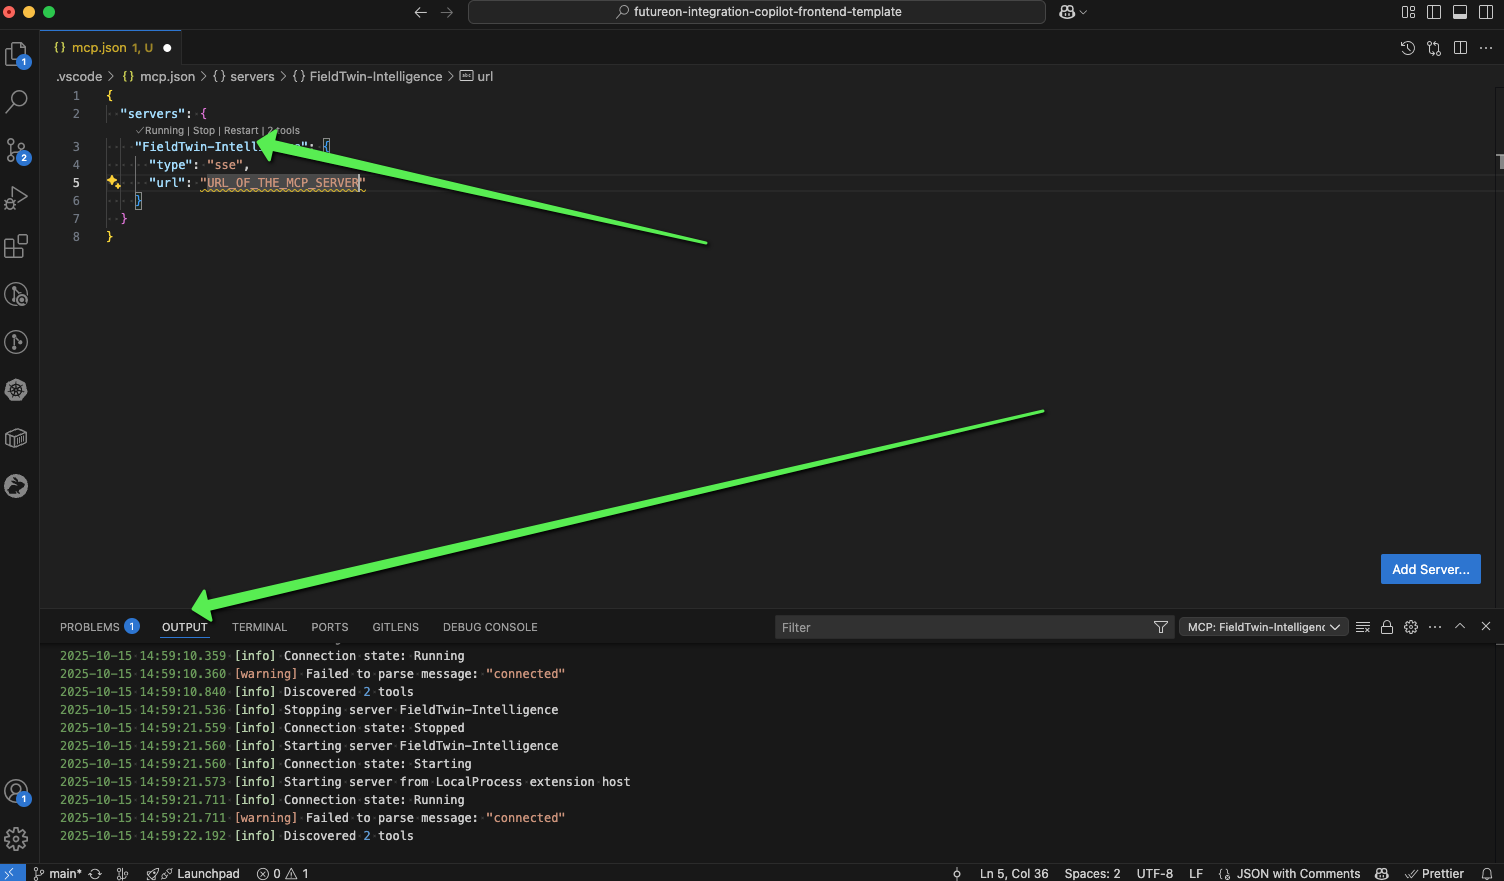This screenshot has height=881, width=1504.
Task: Maximize the panel with the chevron-up
Action: (x=1460, y=626)
